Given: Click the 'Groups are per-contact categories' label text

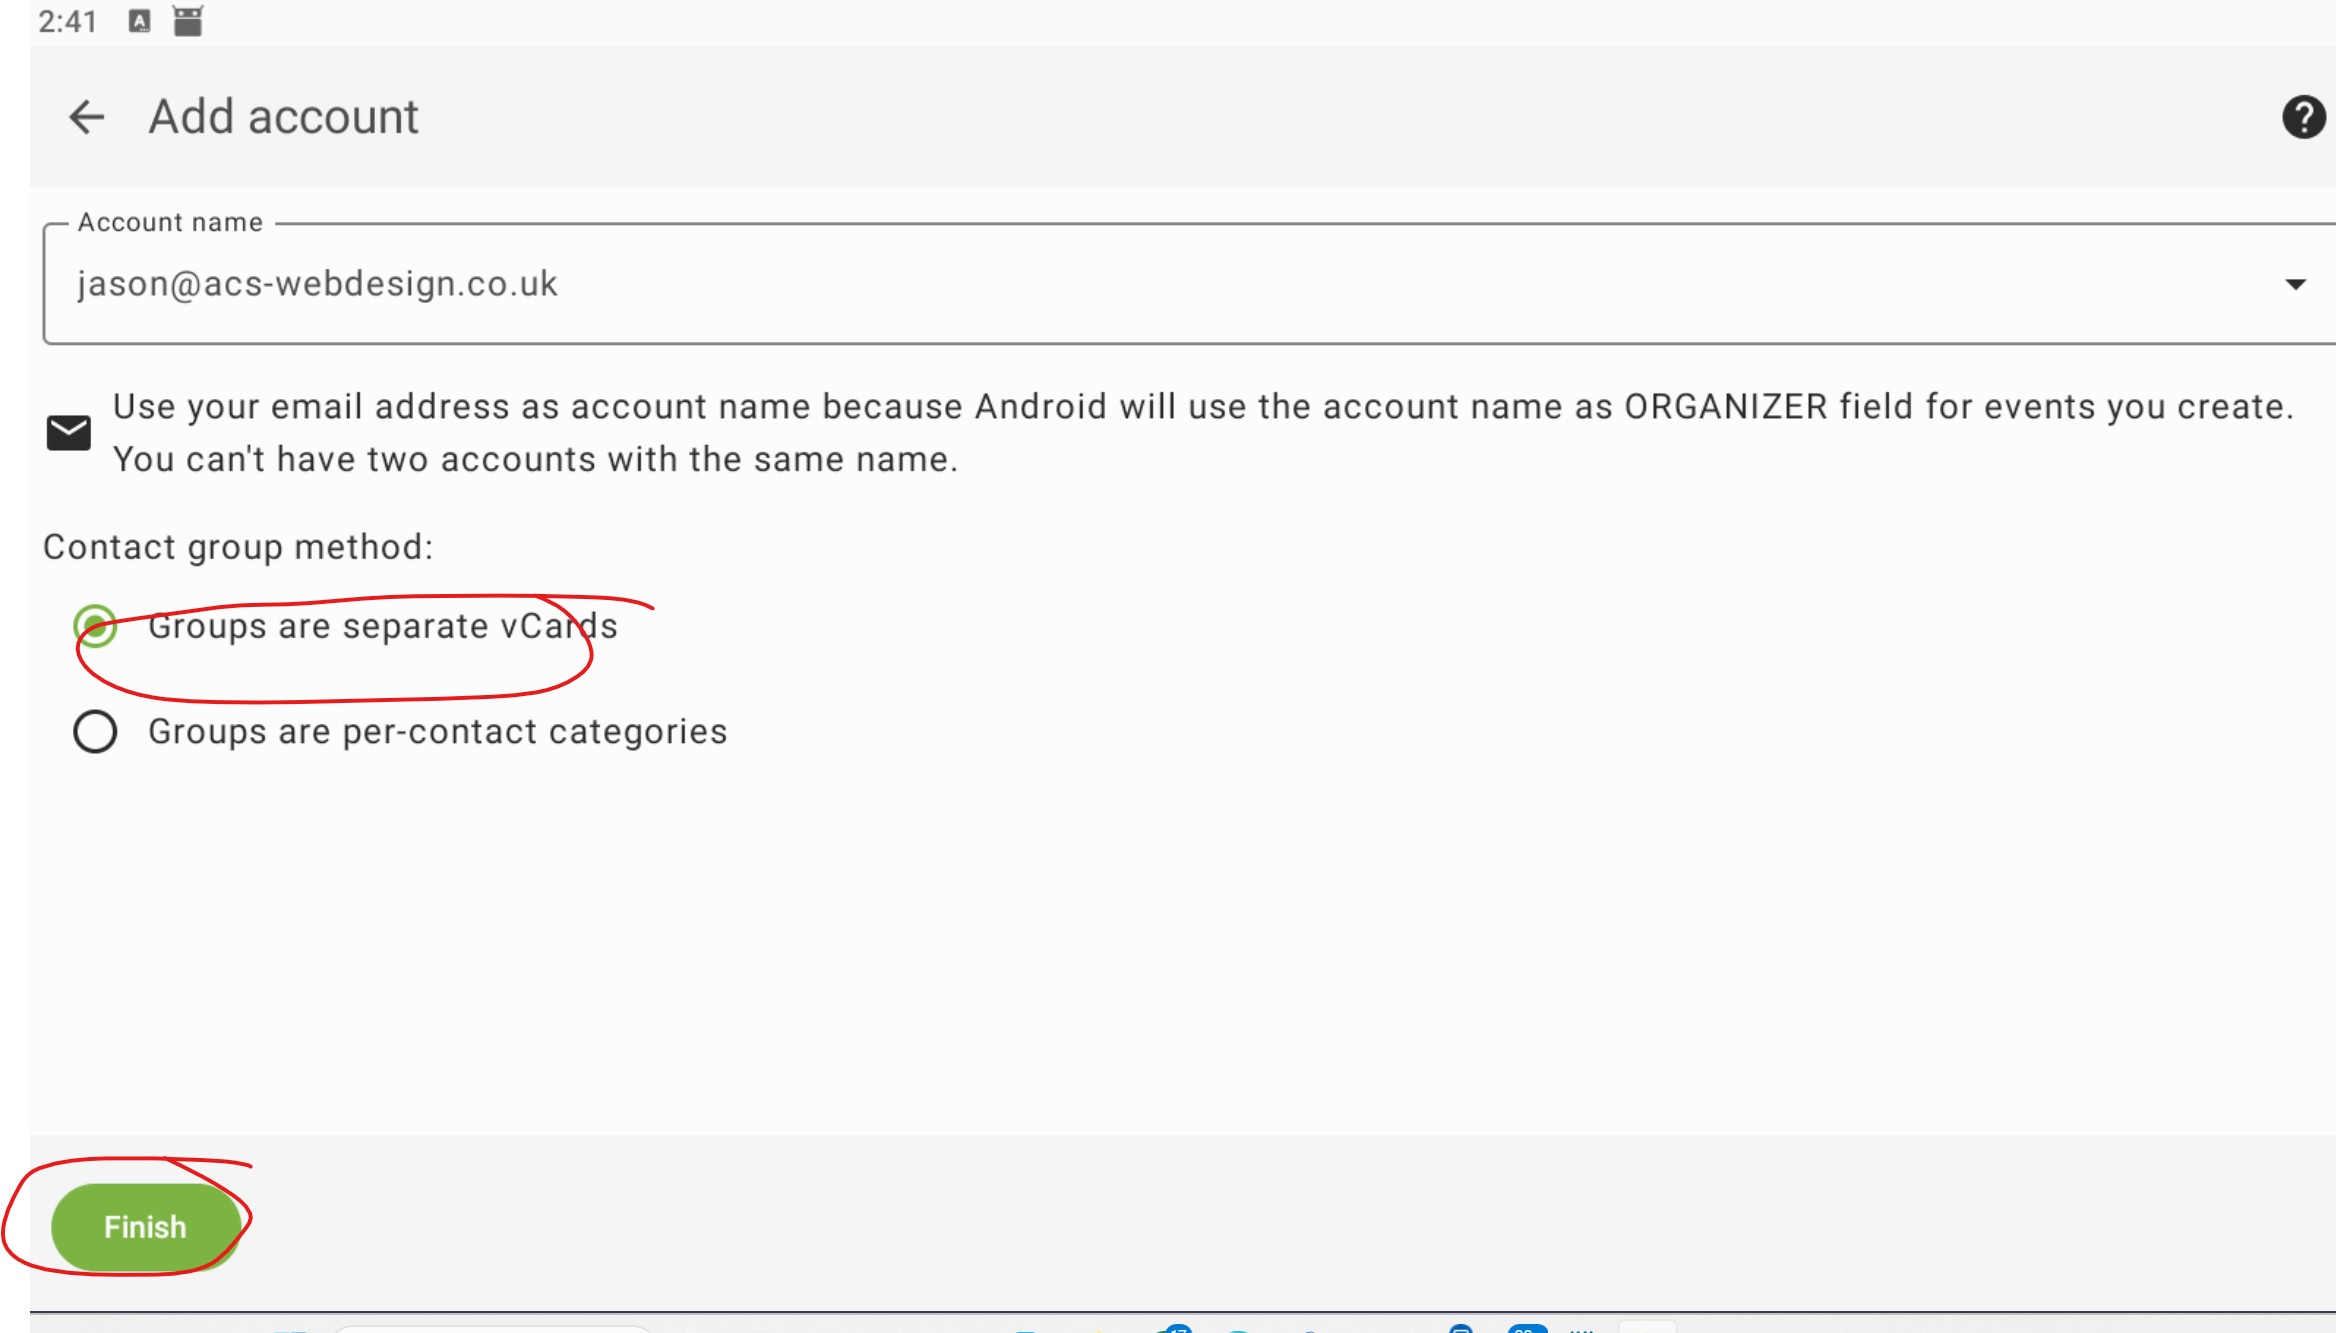Looking at the screenshot, I should (438, 732).
